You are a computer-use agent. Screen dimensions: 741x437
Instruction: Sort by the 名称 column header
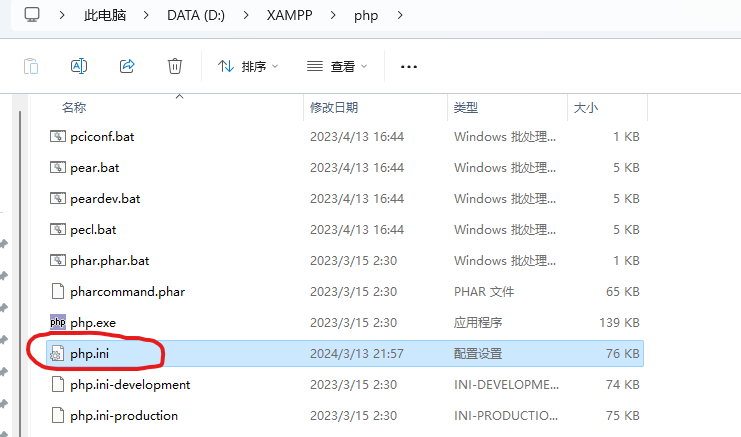[x=74, y=108]
